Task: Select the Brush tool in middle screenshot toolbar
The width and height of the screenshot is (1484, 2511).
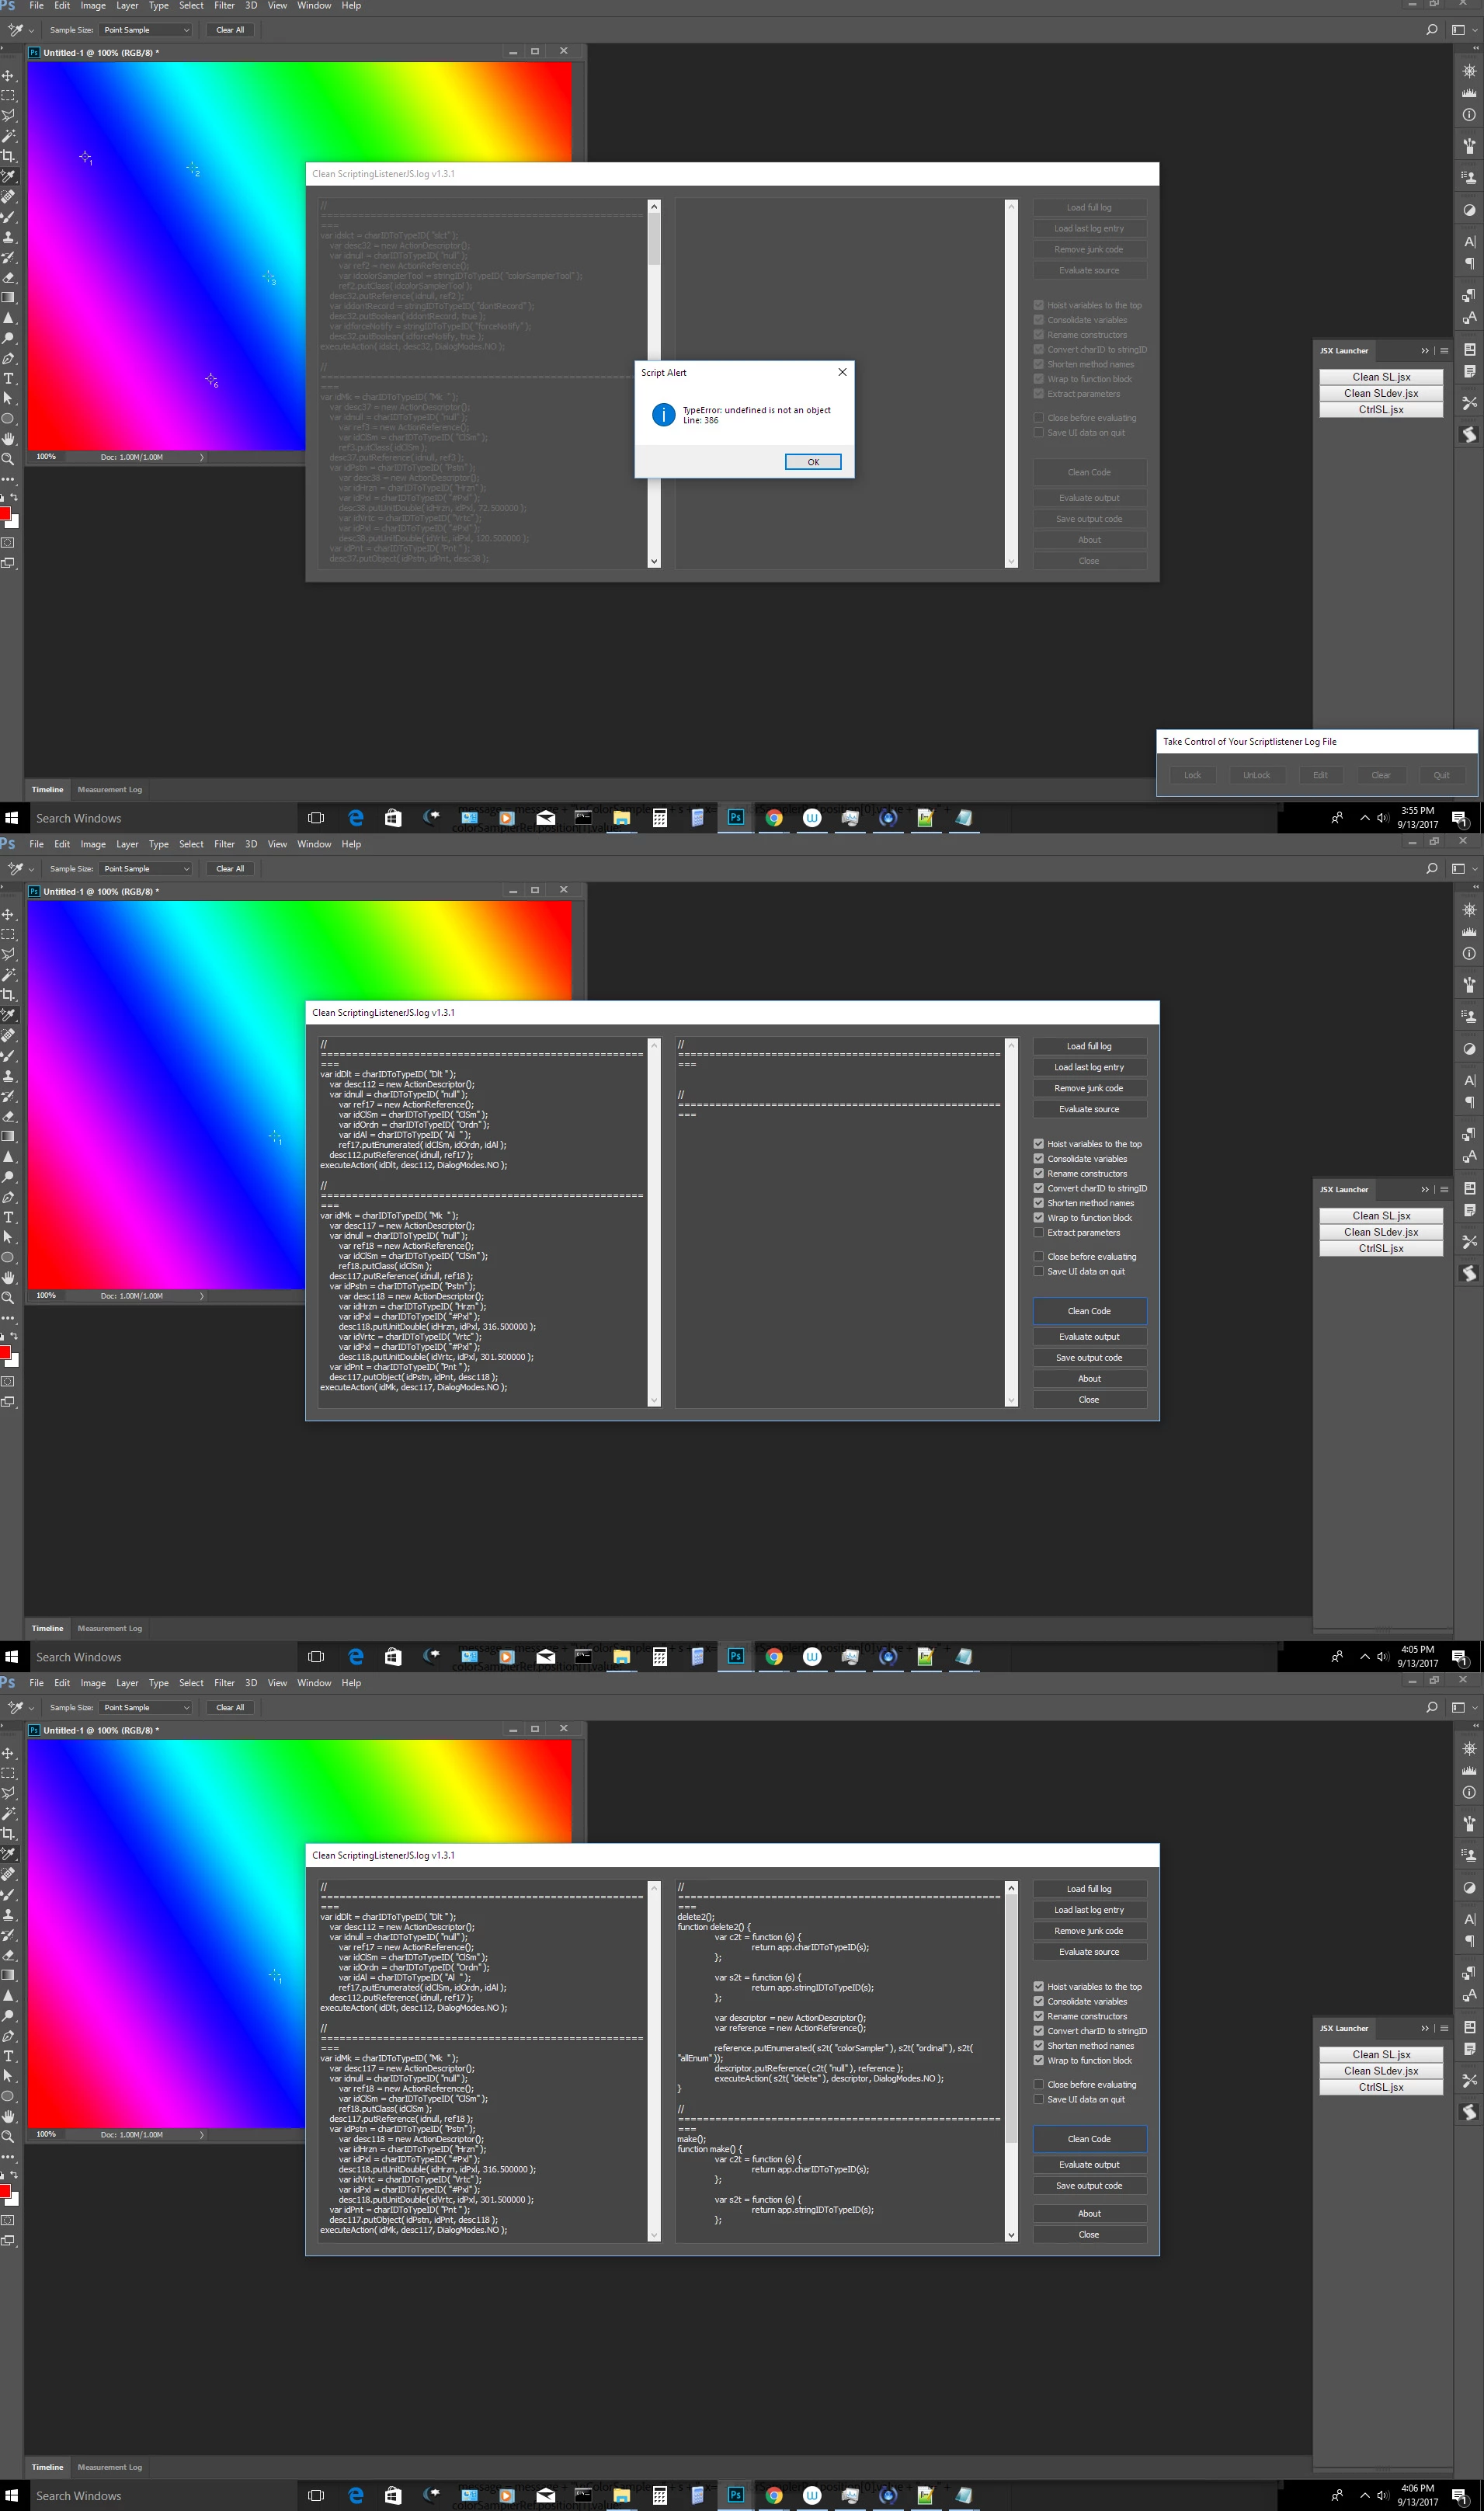Action: click(8, 1056)
